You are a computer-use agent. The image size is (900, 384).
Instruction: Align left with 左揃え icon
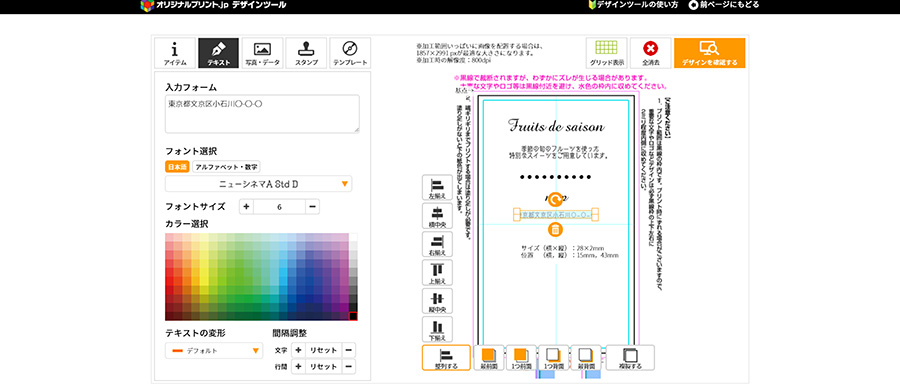click(437, 188)
